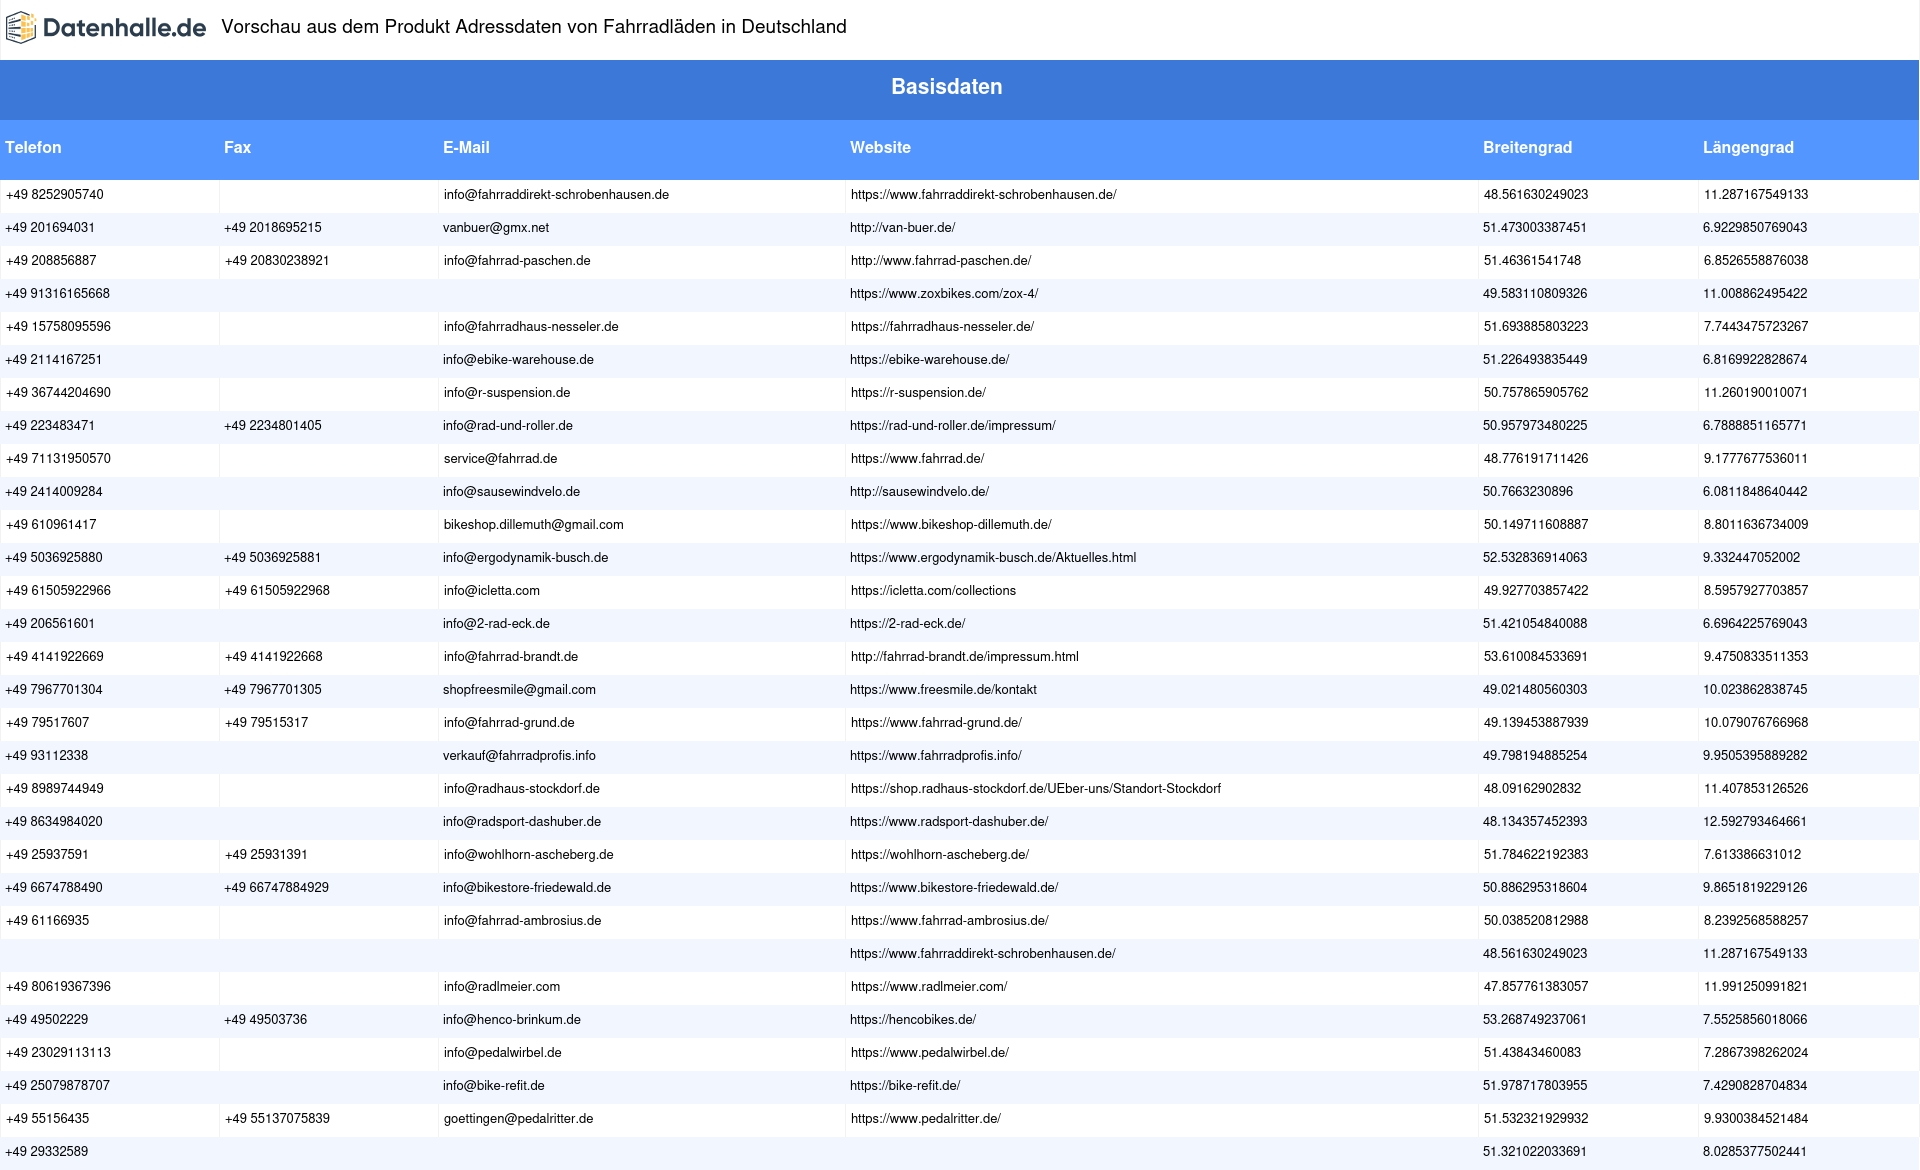Select longitude 9.9505395889282
The height and width of the screenshot is (1170, 1920).
click(x=1755, y=756)
